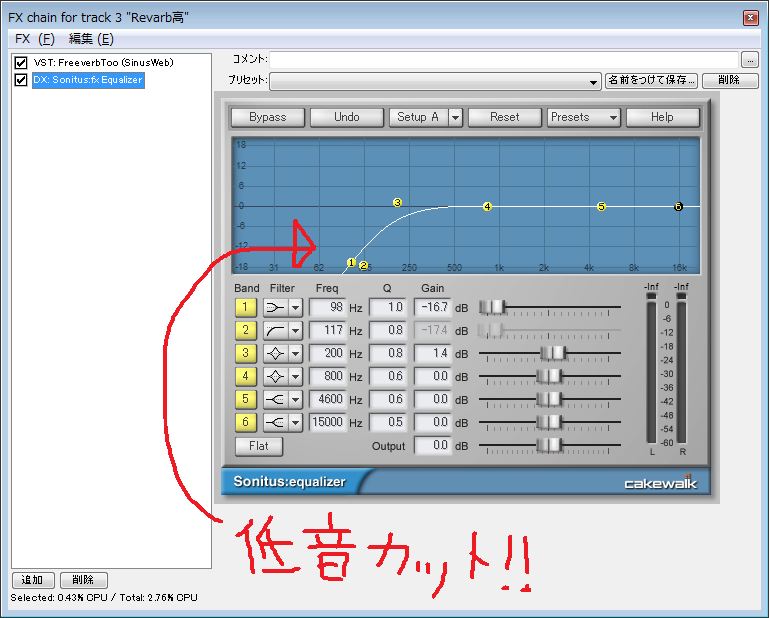Click the cakewalk logo
770x618 pixels.
click(x=660, y=482)
